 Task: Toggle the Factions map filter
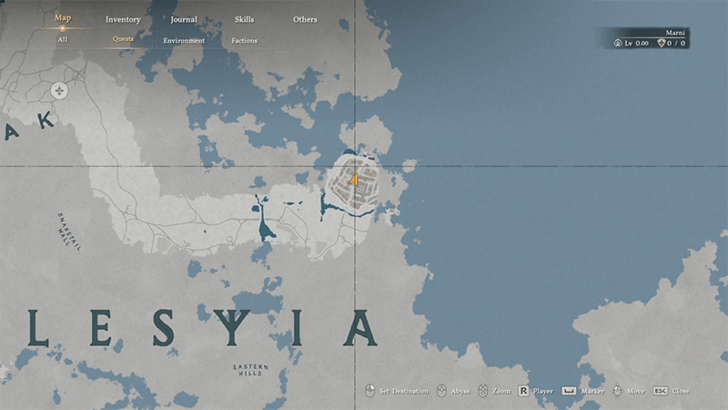pyautogui.click(x=244, y=40)
